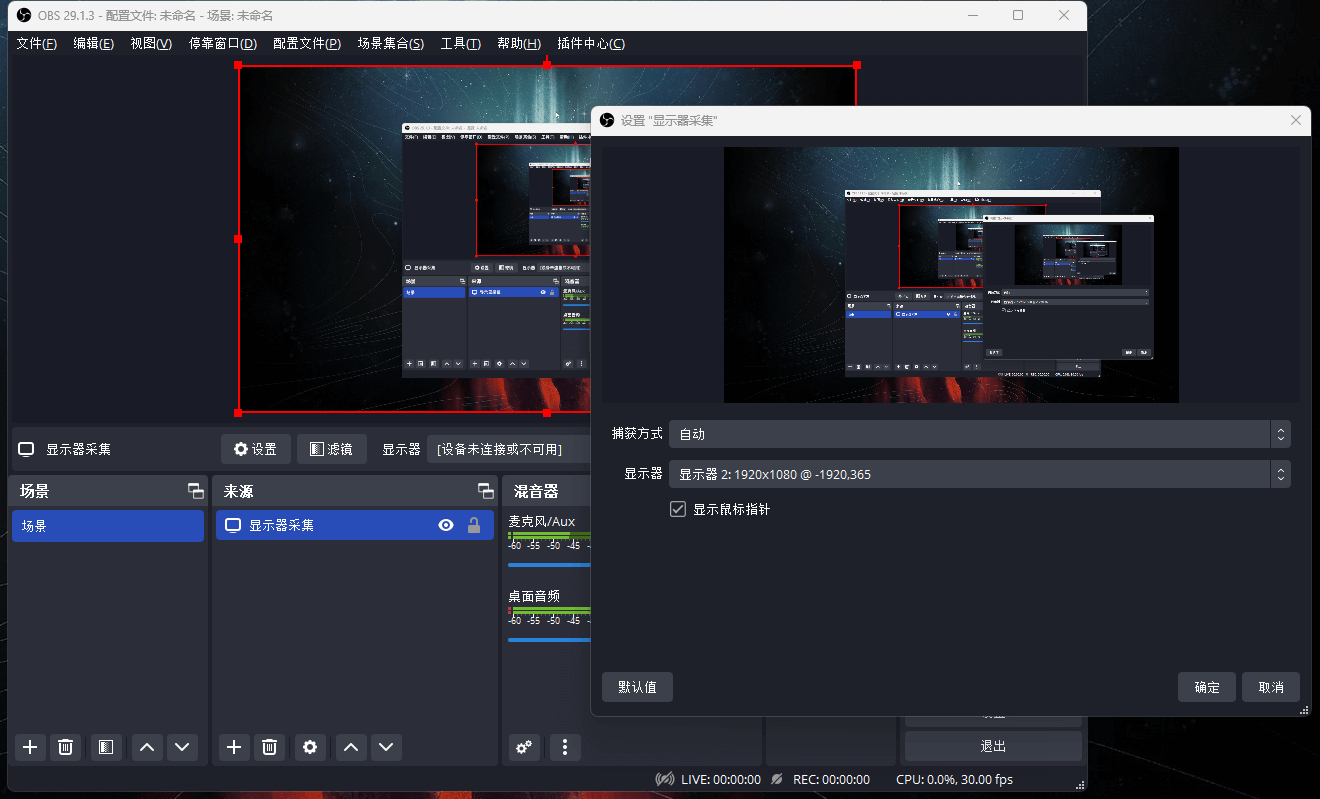Click OBS logo in main title bar
Image resolution: width=1320 pixels, height=799 pixels.
[x=24, y=15]
